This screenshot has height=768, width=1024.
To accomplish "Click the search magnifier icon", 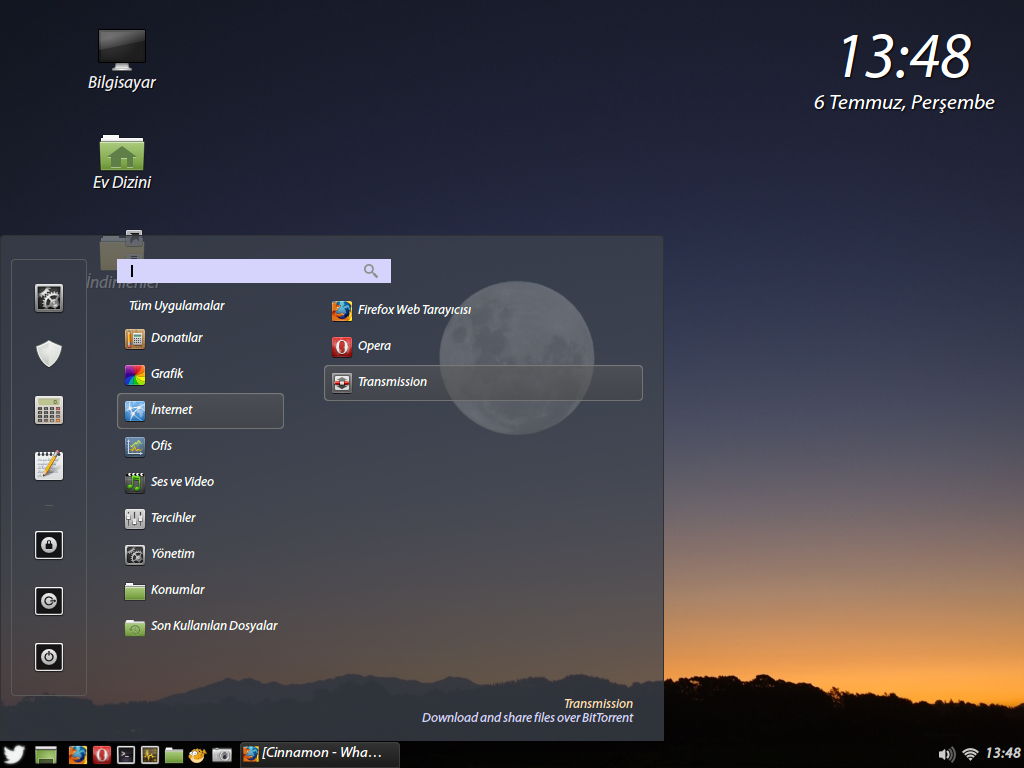I will click(x=371, y=271).
